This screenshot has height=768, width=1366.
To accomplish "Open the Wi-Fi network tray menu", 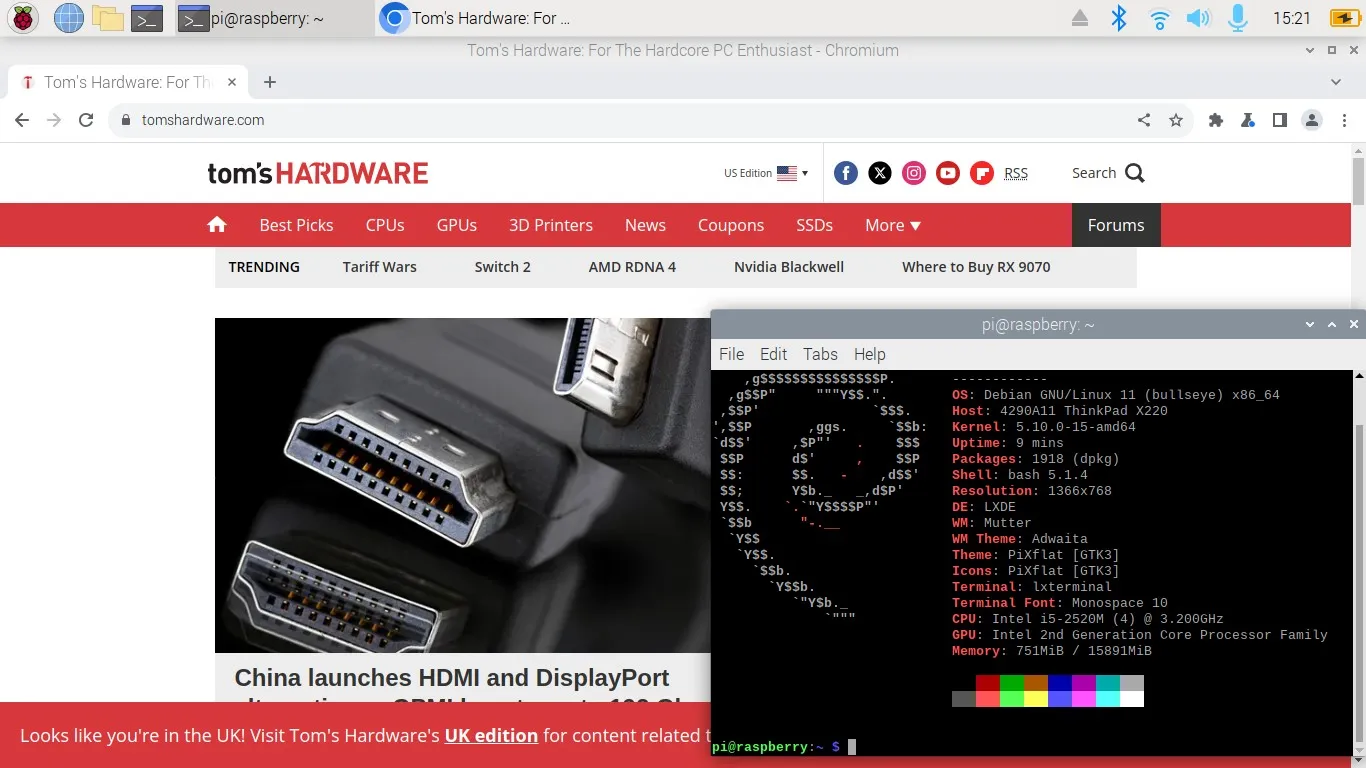I will coord(1159,18).
